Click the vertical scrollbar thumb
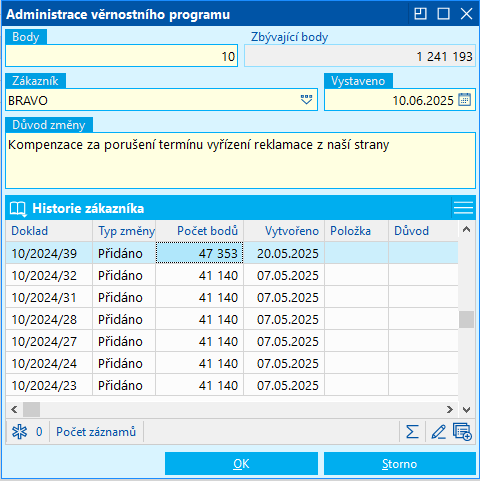Viewport: 480px width, 481px height. point(466,319)
